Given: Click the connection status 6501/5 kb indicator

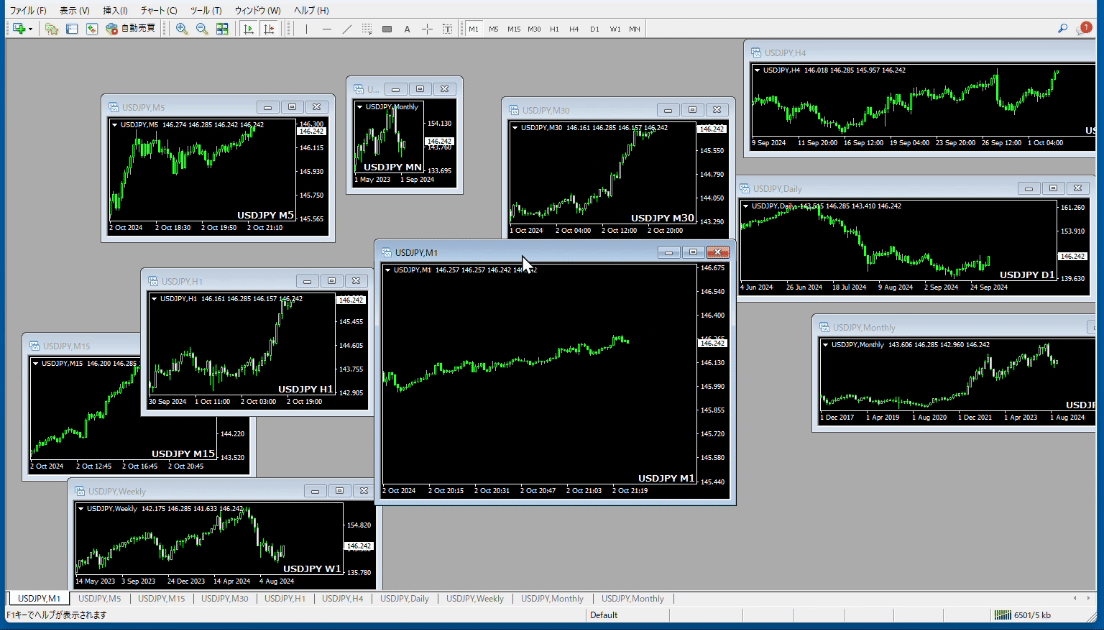Looking at the screenshot, I should [x=1022, y=615].
